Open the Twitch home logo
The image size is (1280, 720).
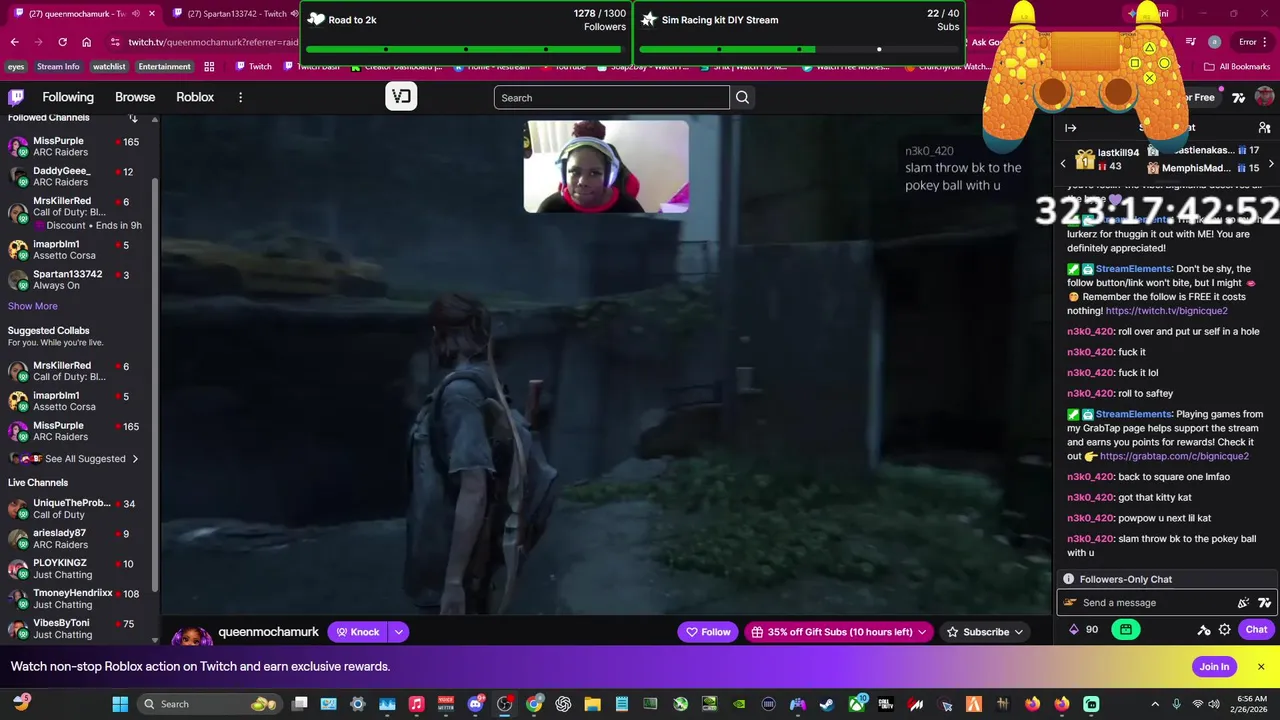pos(16,97)
